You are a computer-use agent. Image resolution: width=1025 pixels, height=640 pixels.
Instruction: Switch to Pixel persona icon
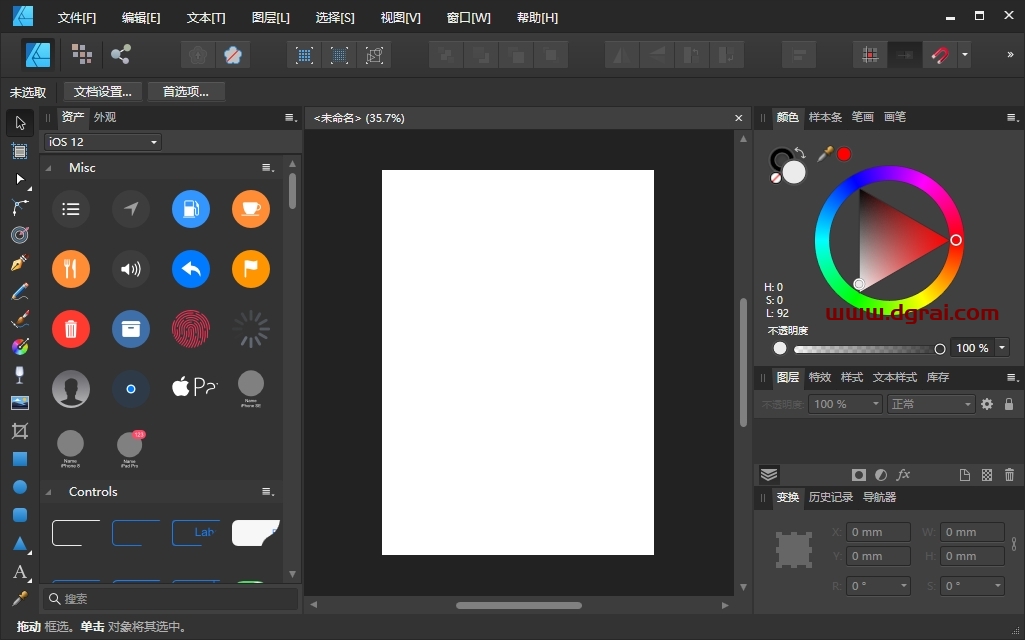coord(82,54)
